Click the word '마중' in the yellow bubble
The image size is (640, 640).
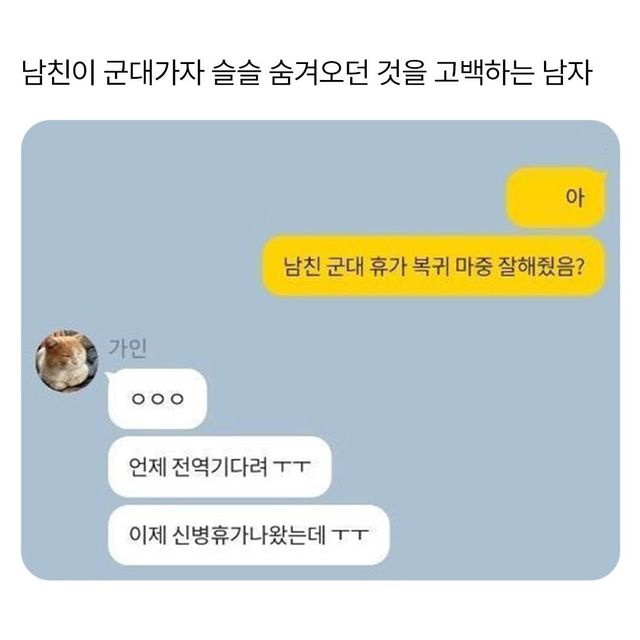pos(473,267)
